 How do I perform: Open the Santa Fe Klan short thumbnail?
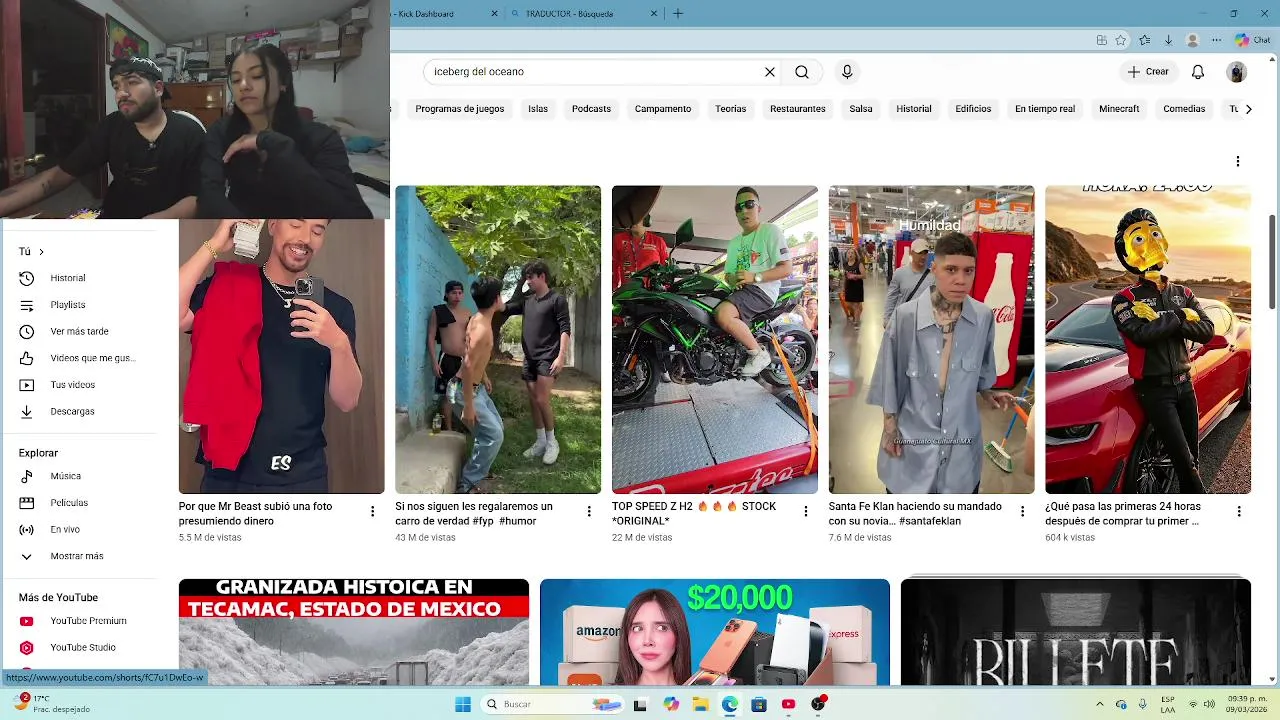[932, 340]
